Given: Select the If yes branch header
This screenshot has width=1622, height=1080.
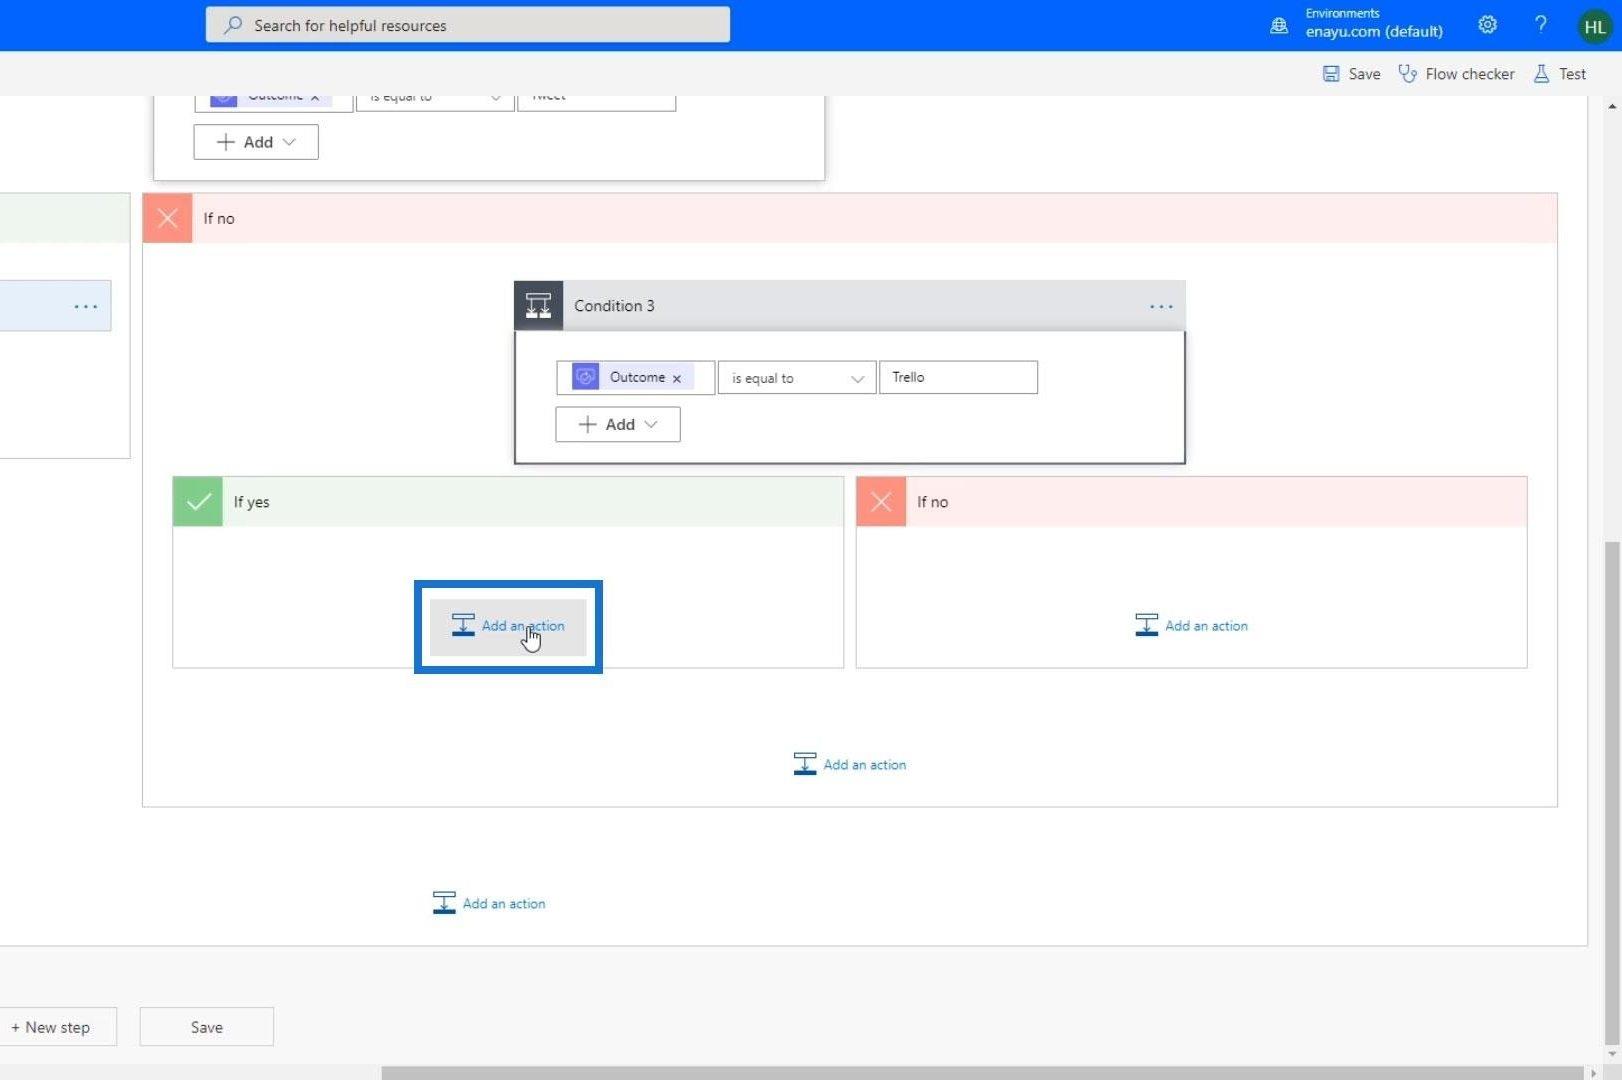Looking at the screenshot, I should tap(508, 501).
